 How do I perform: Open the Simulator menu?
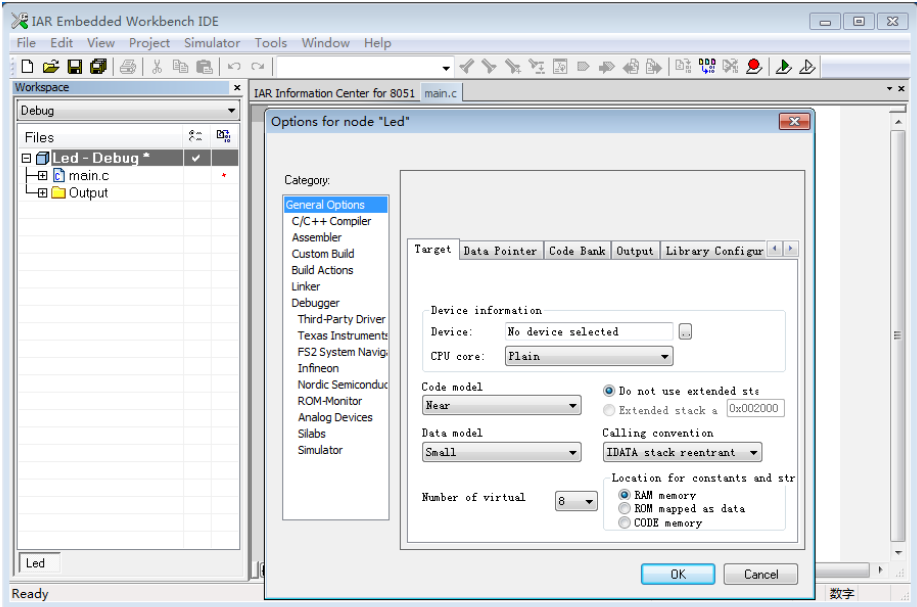click(x=212, y=43)
